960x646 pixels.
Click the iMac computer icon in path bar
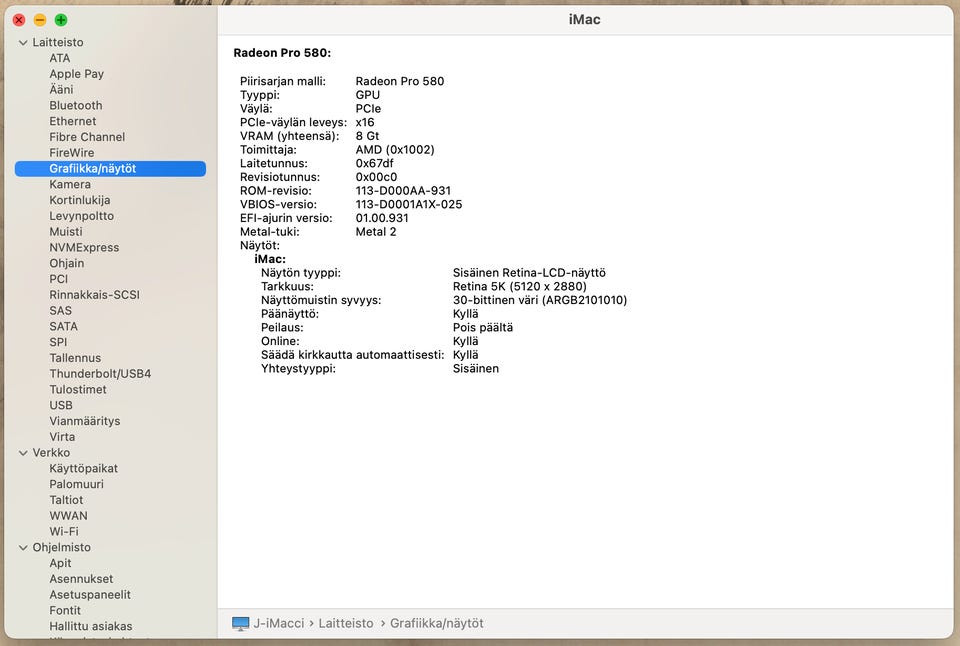tap(241, 623)
